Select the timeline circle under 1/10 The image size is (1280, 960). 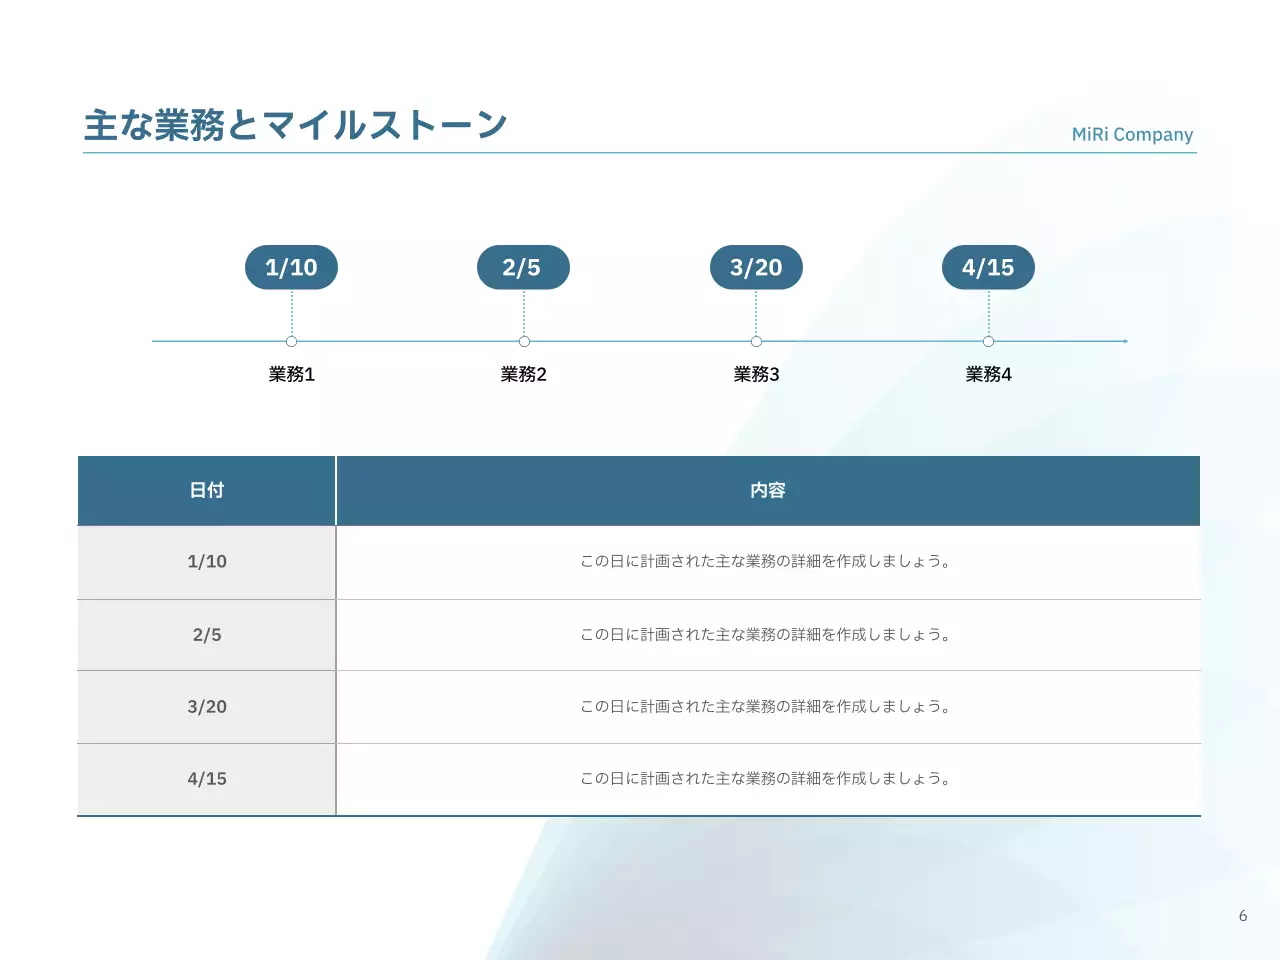(291, 341)
